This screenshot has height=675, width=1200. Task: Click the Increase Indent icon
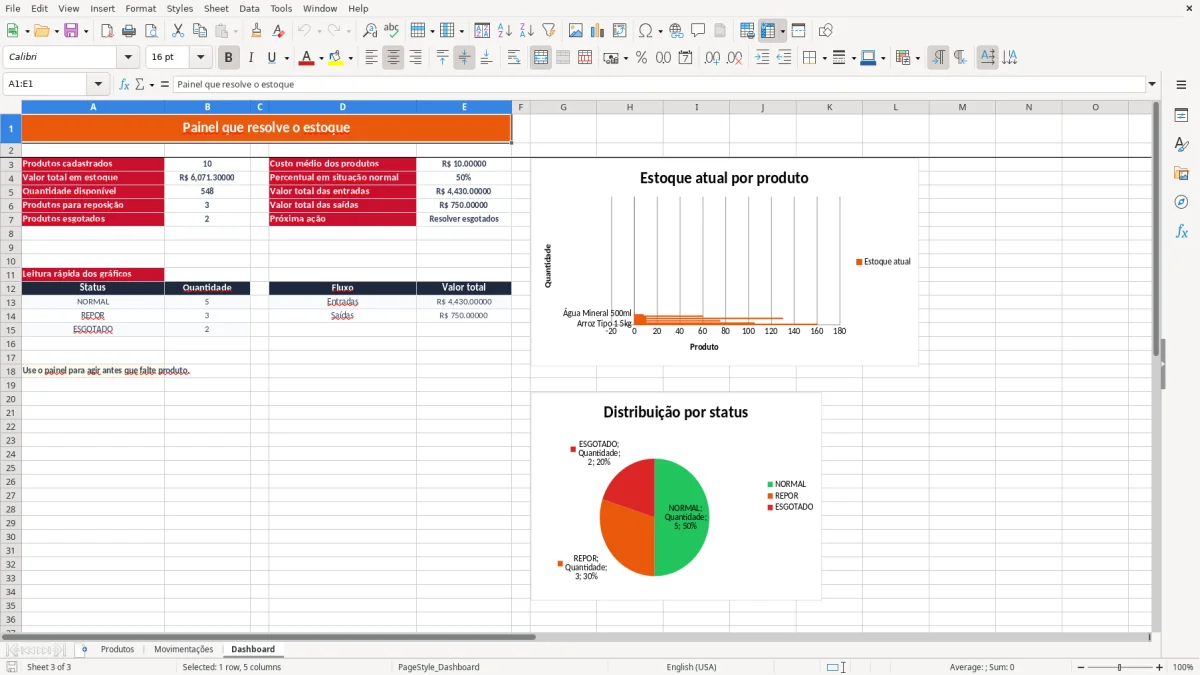[762, 58]
